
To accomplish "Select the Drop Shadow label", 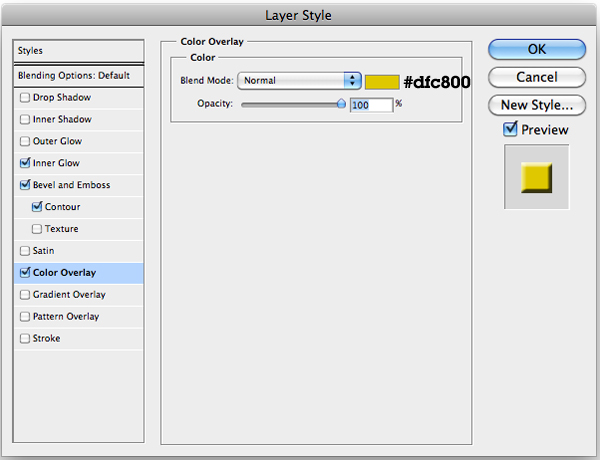I will pyautogui.click(x=62, y=98).
